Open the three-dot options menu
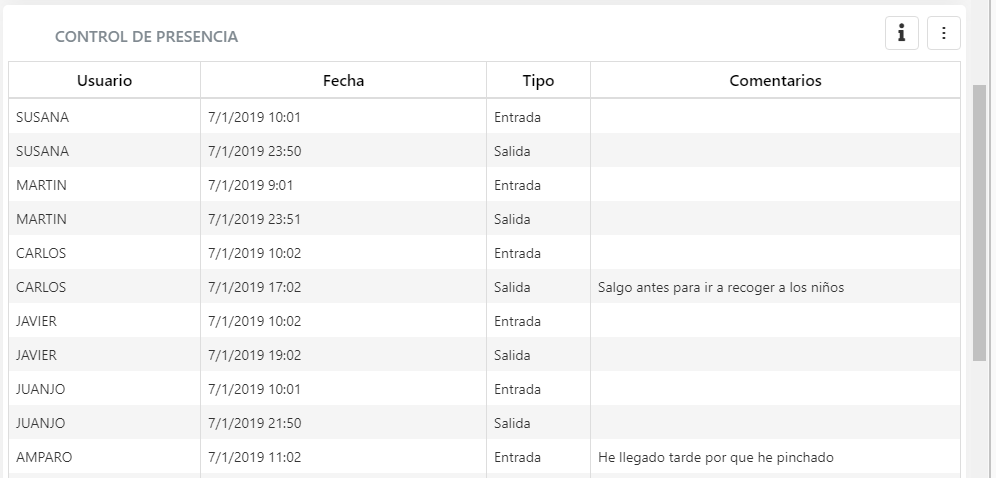This screenshot has height=478, width=996. (x=944, y=33)
